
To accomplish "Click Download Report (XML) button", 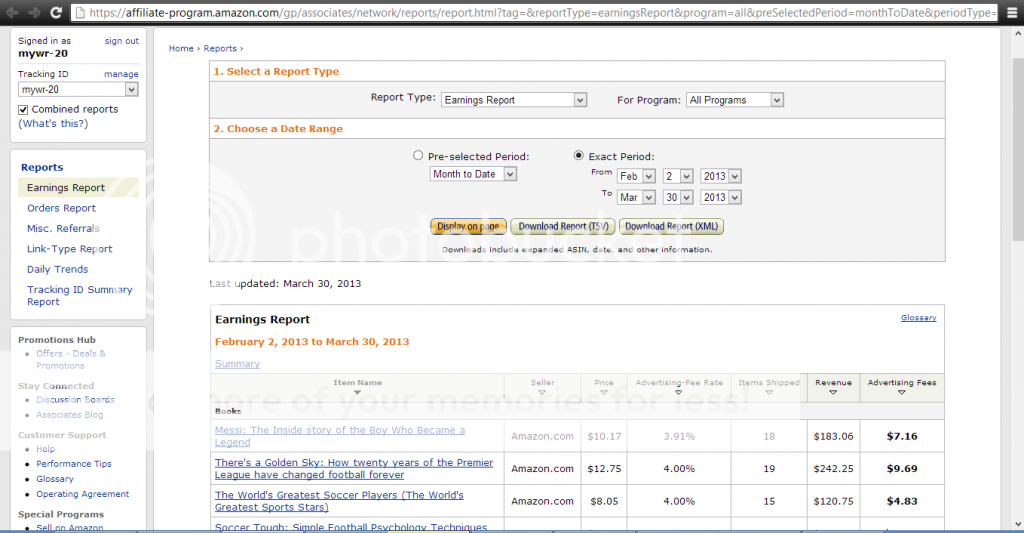I will pyautogui.click(x=671, y=227).
